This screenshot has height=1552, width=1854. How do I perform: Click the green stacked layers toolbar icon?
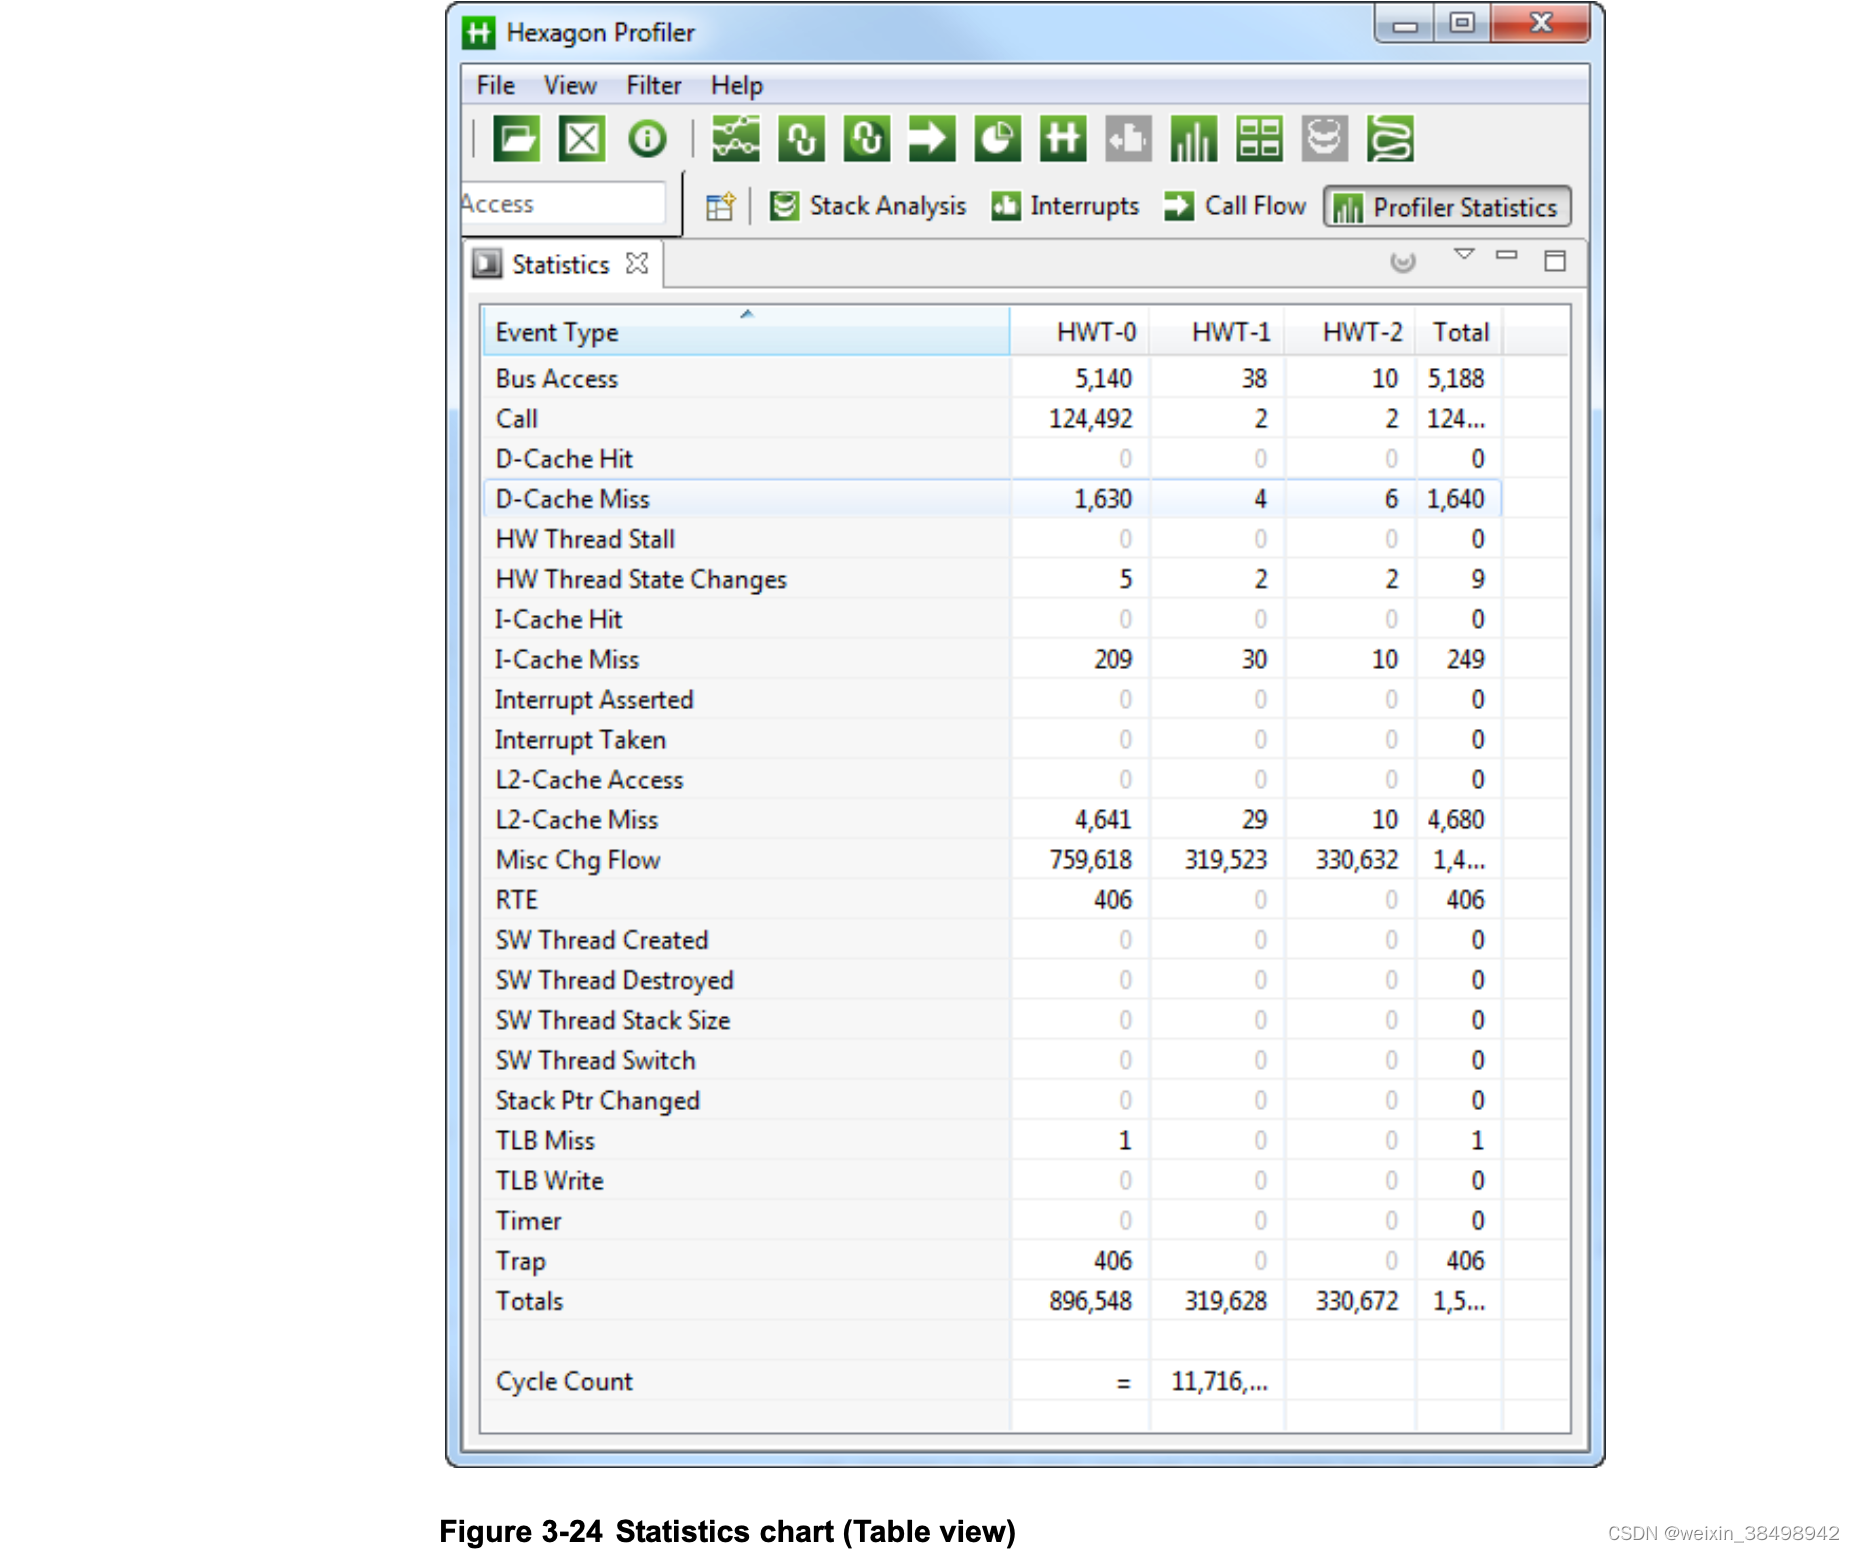(x=1390, y=138)
